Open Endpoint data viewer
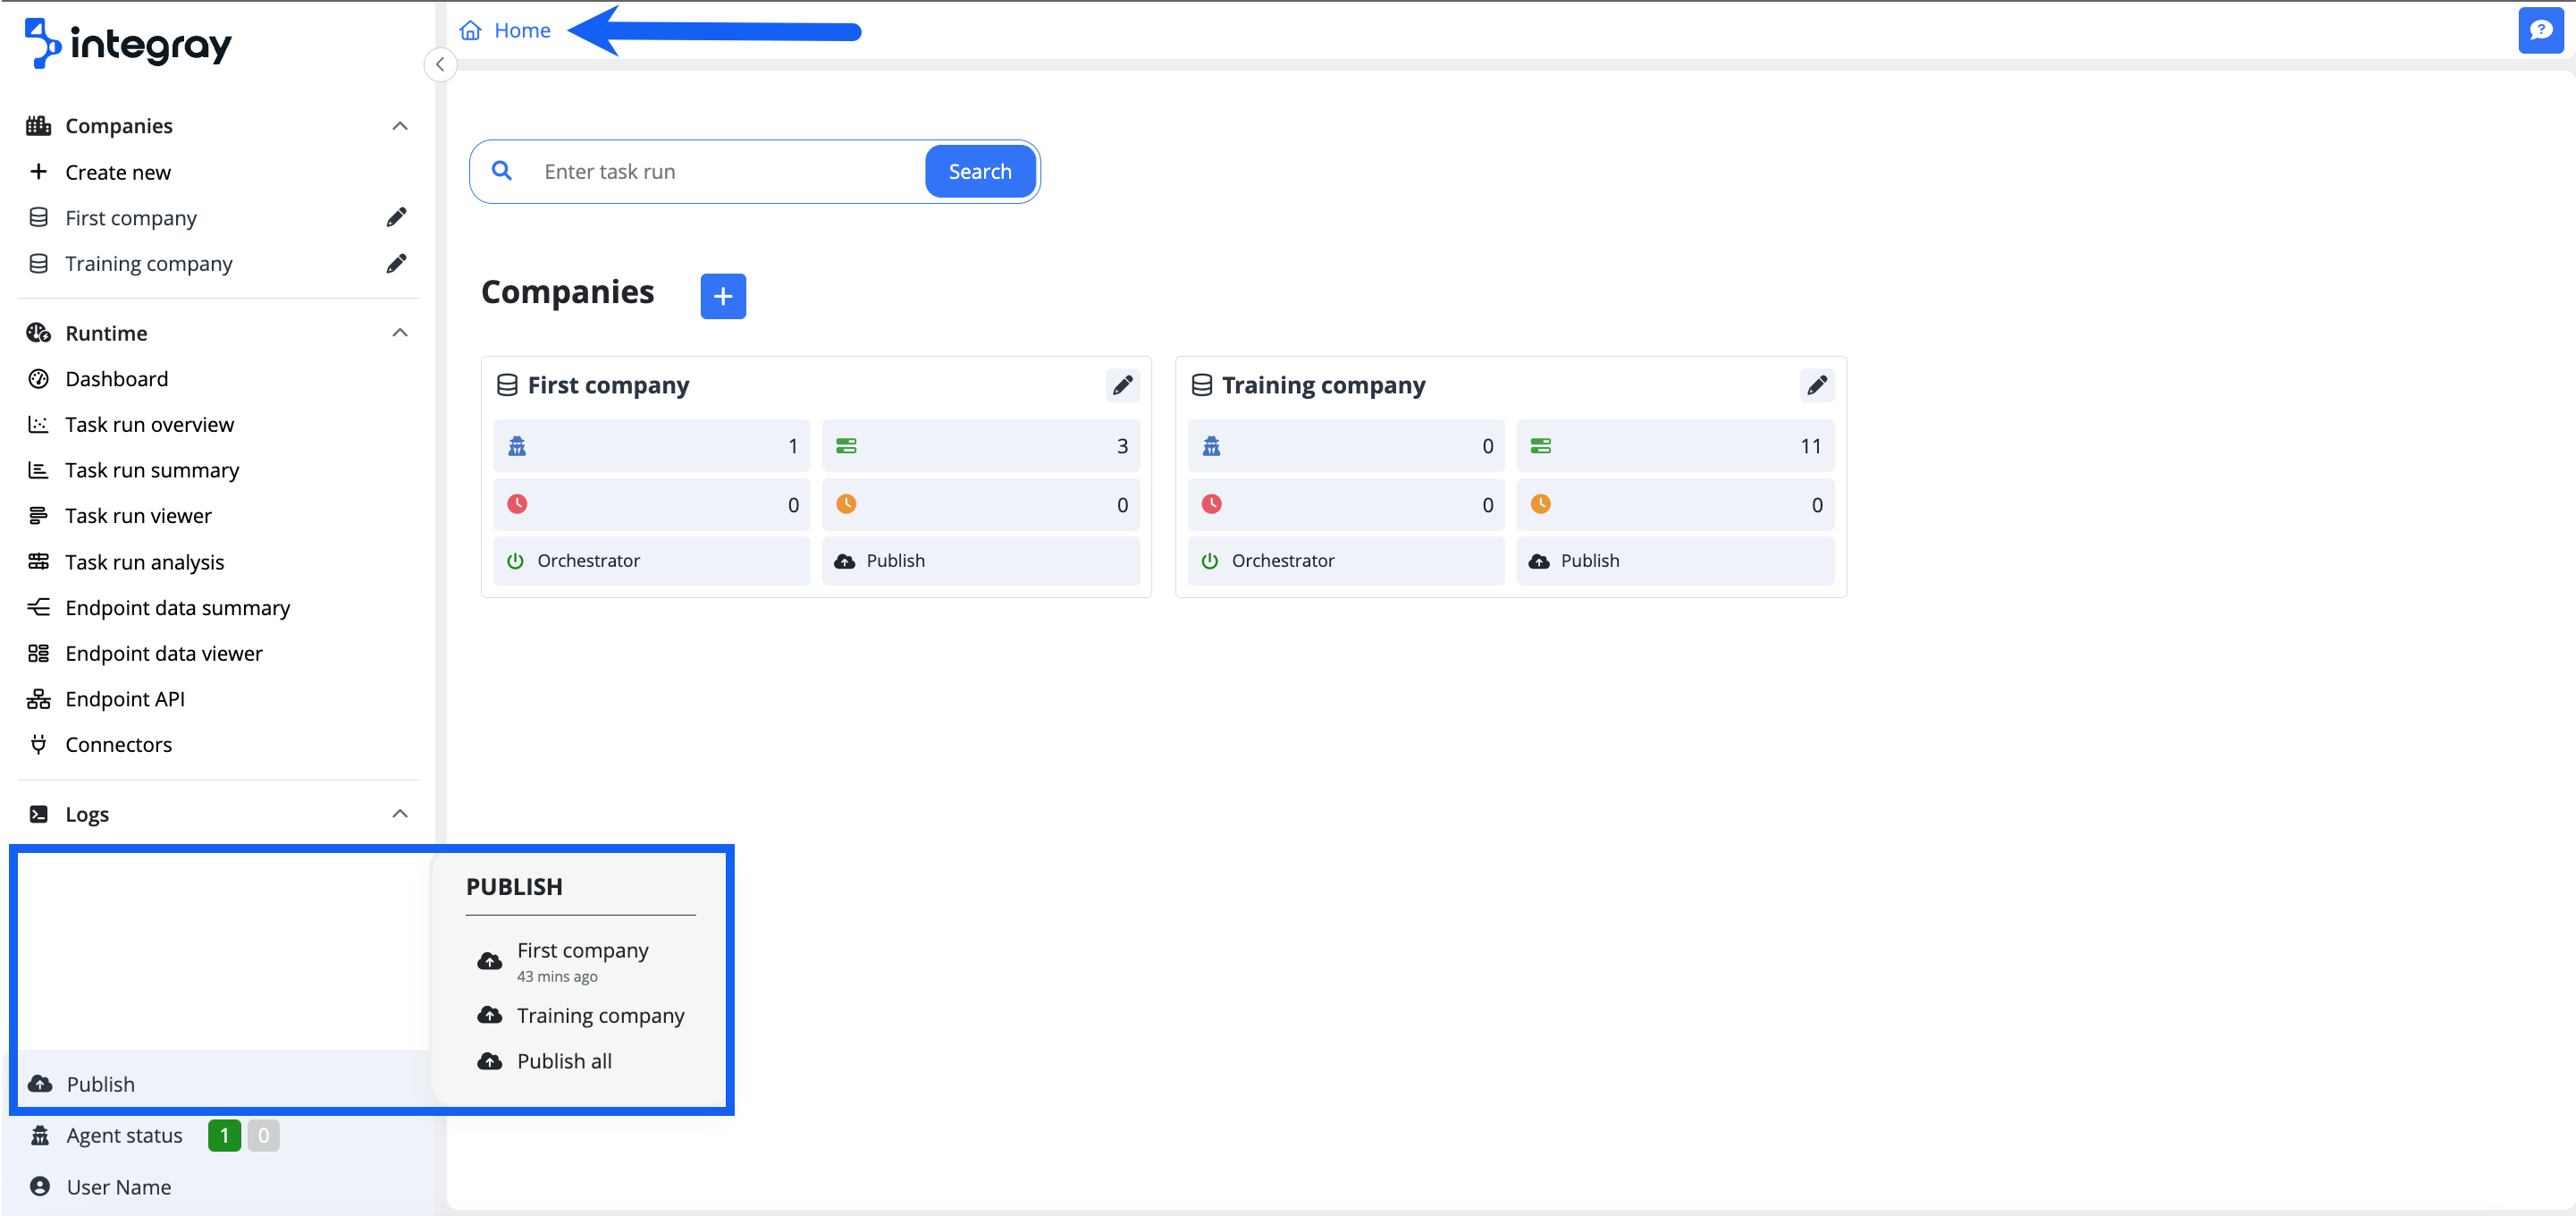The height and width of the screenshot is (1216, 2576). click(163, 653)
